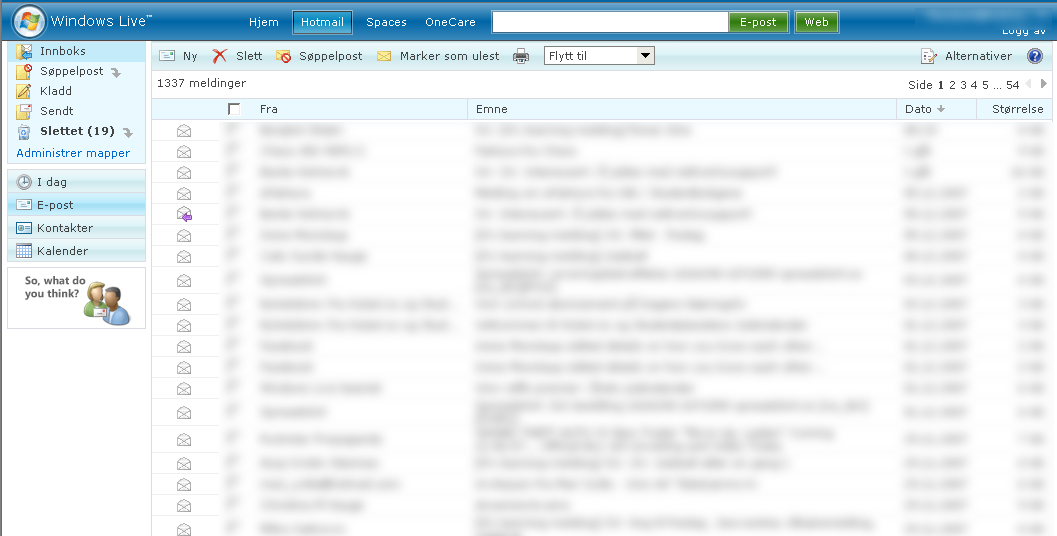1057x536 pixels.
Task: Click the Slettet trash bin icon
Action: 24,131
